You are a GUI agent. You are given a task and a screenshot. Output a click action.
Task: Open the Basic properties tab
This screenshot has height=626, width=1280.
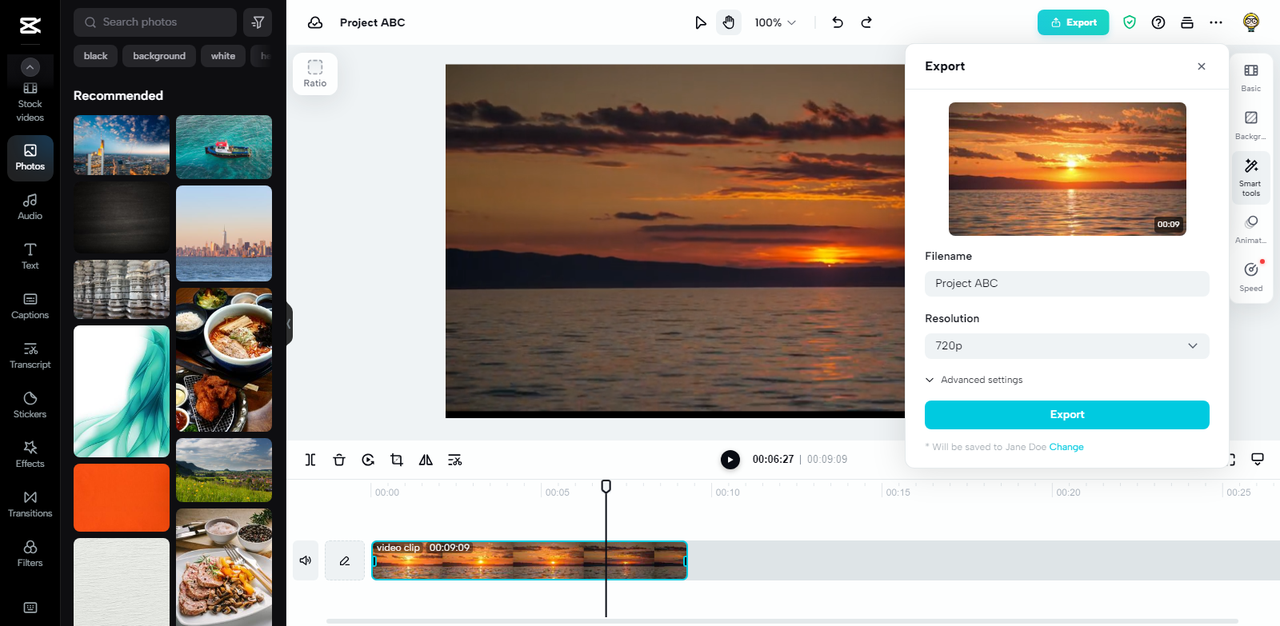point(1251,78)
